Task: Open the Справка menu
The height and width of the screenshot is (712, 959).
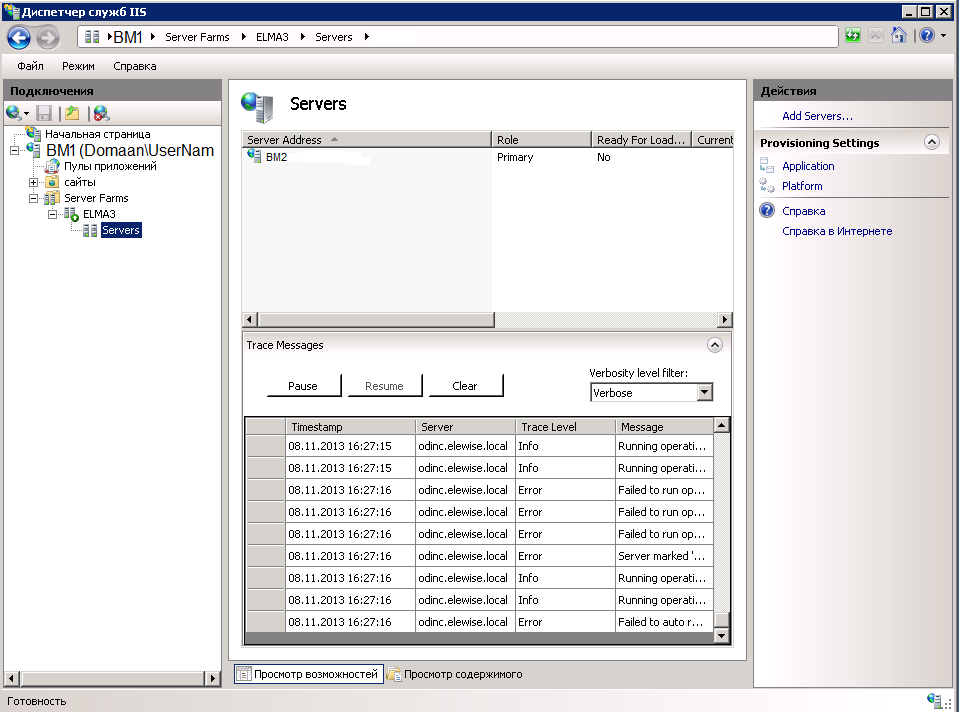Action: point(135,66)
